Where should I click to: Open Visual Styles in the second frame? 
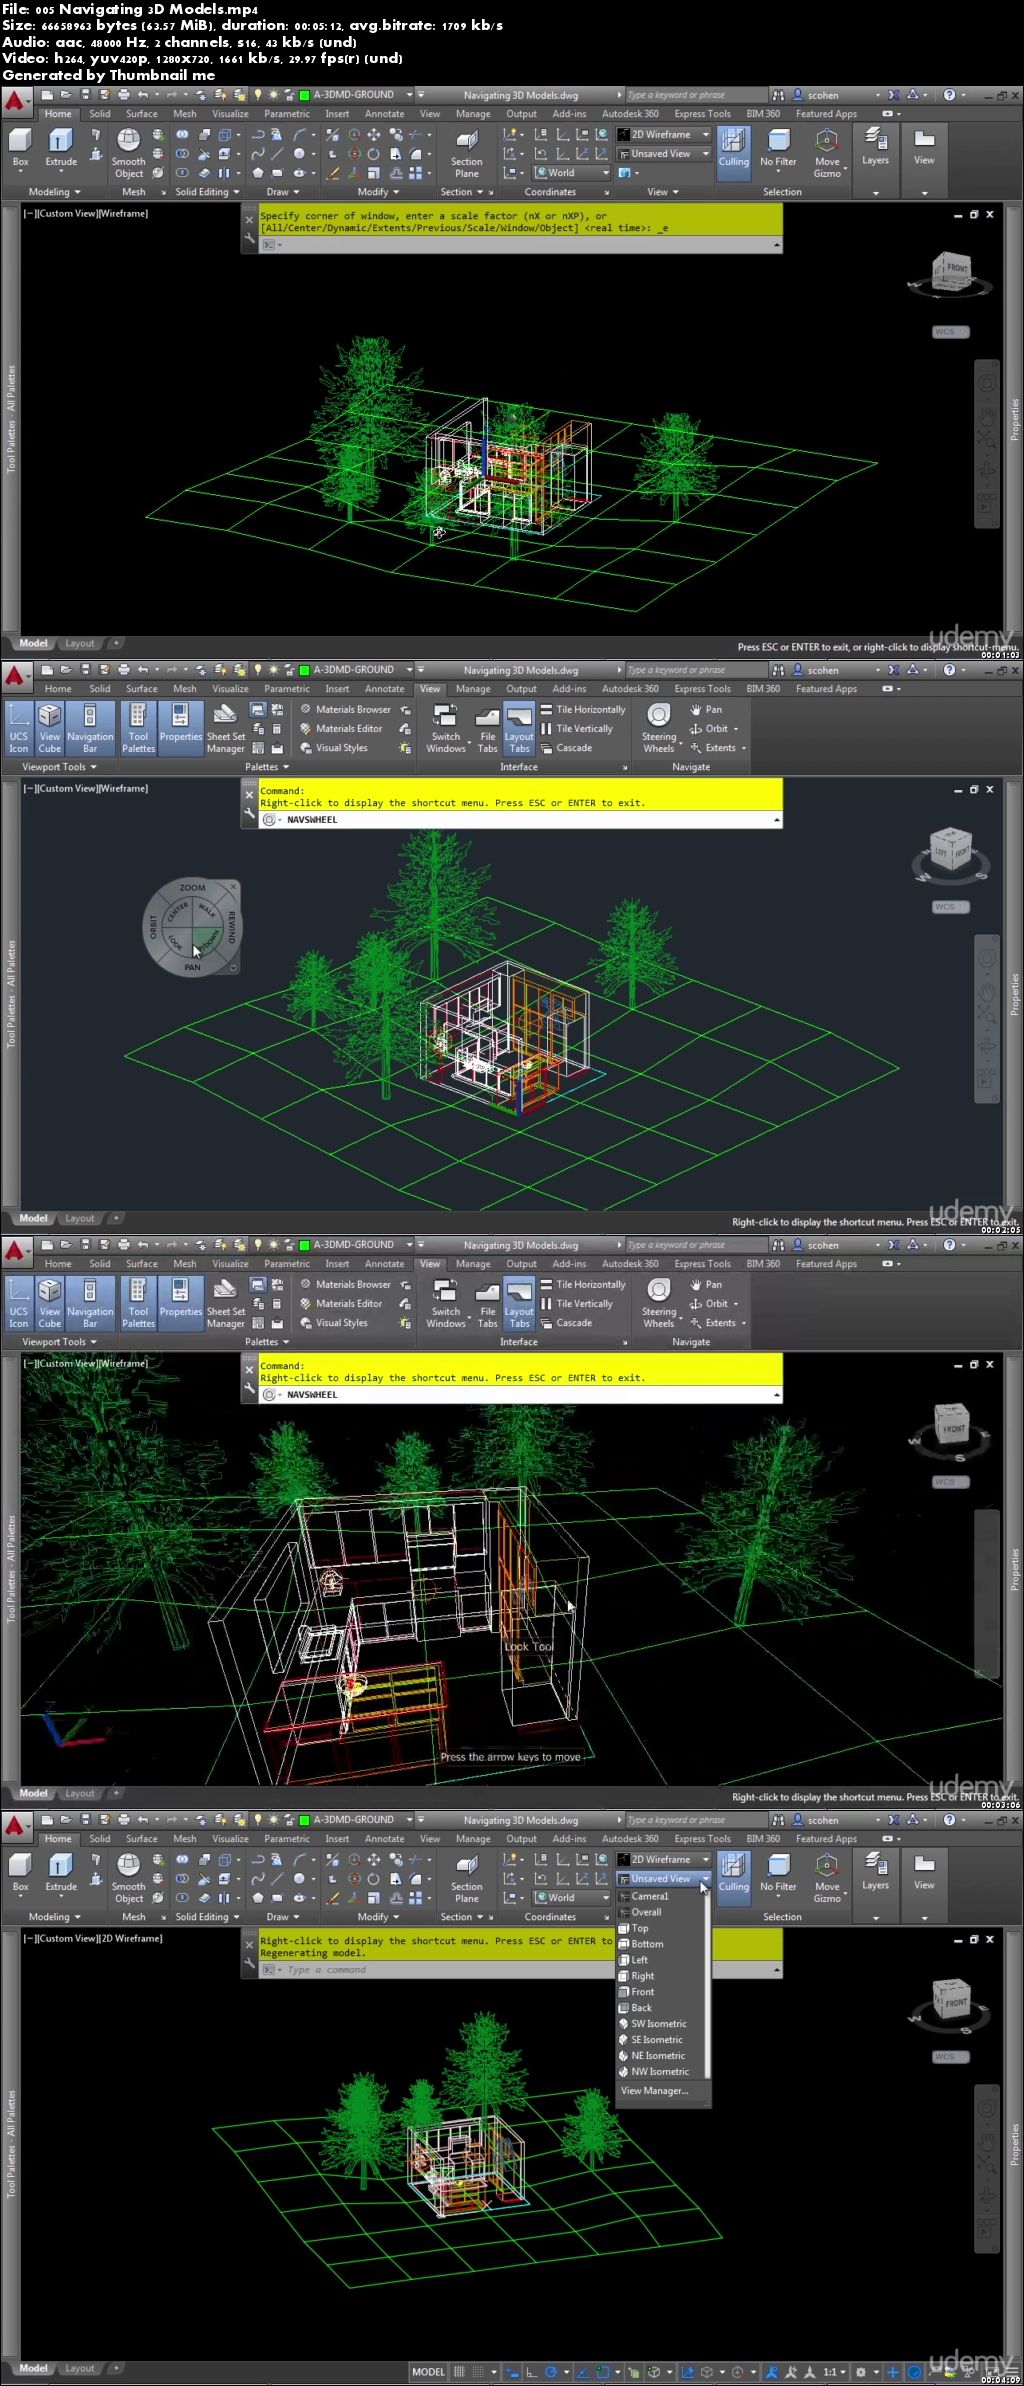tap(333, 747)
